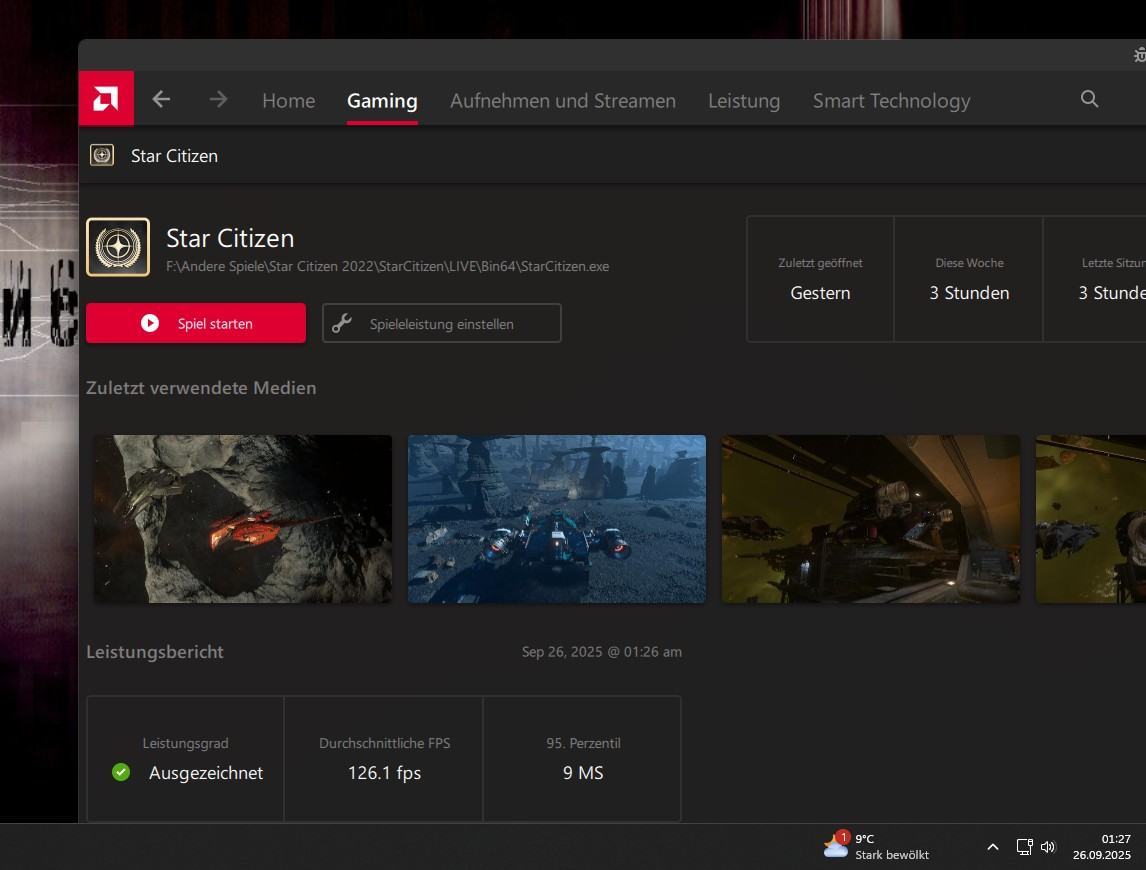Go forward with the right arrow
The width and height of the screenshot is (1146, 870).
point(218,99)
